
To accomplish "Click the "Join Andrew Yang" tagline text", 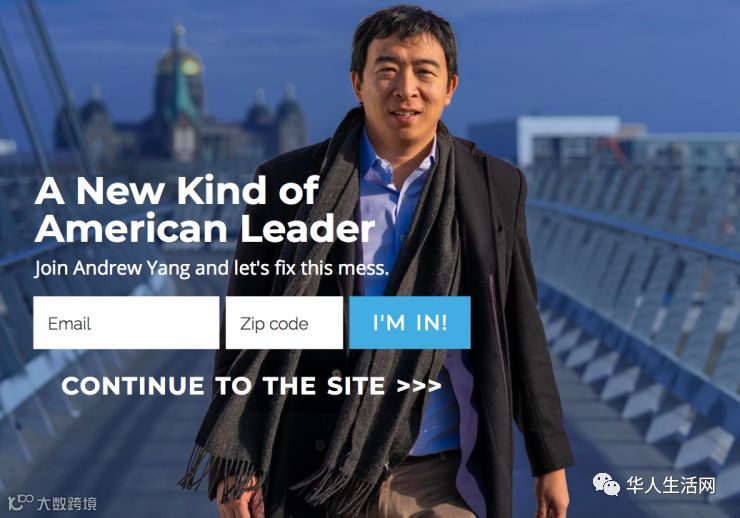I will point(111,268).
